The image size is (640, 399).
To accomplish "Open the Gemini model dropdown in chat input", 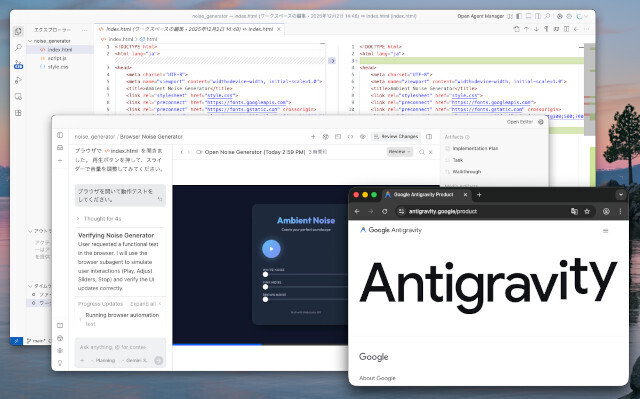I will (134, 361).
